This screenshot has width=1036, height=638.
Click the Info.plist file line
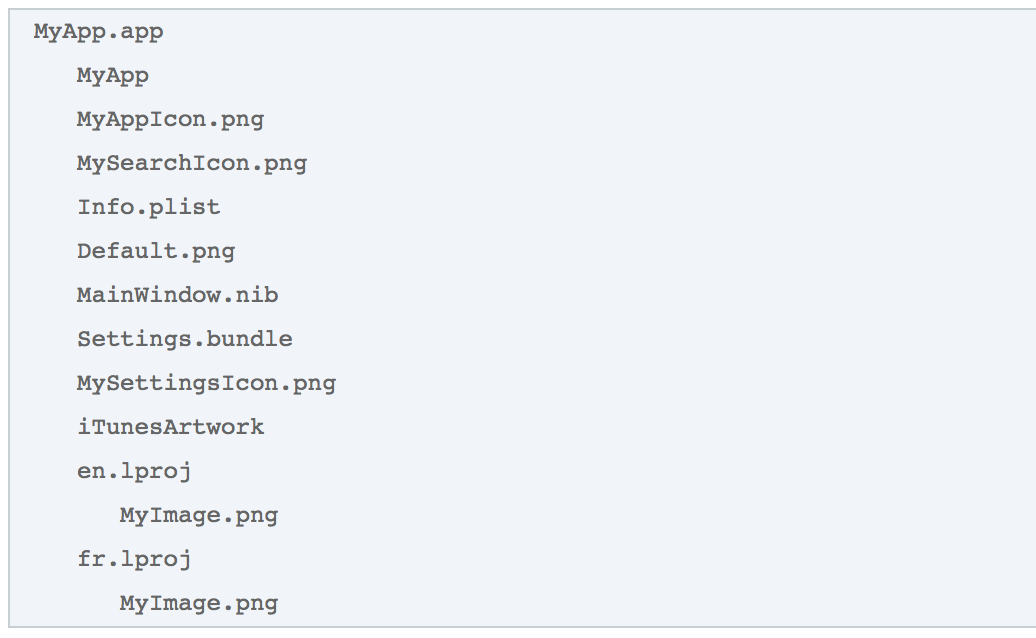coord(148,207)
